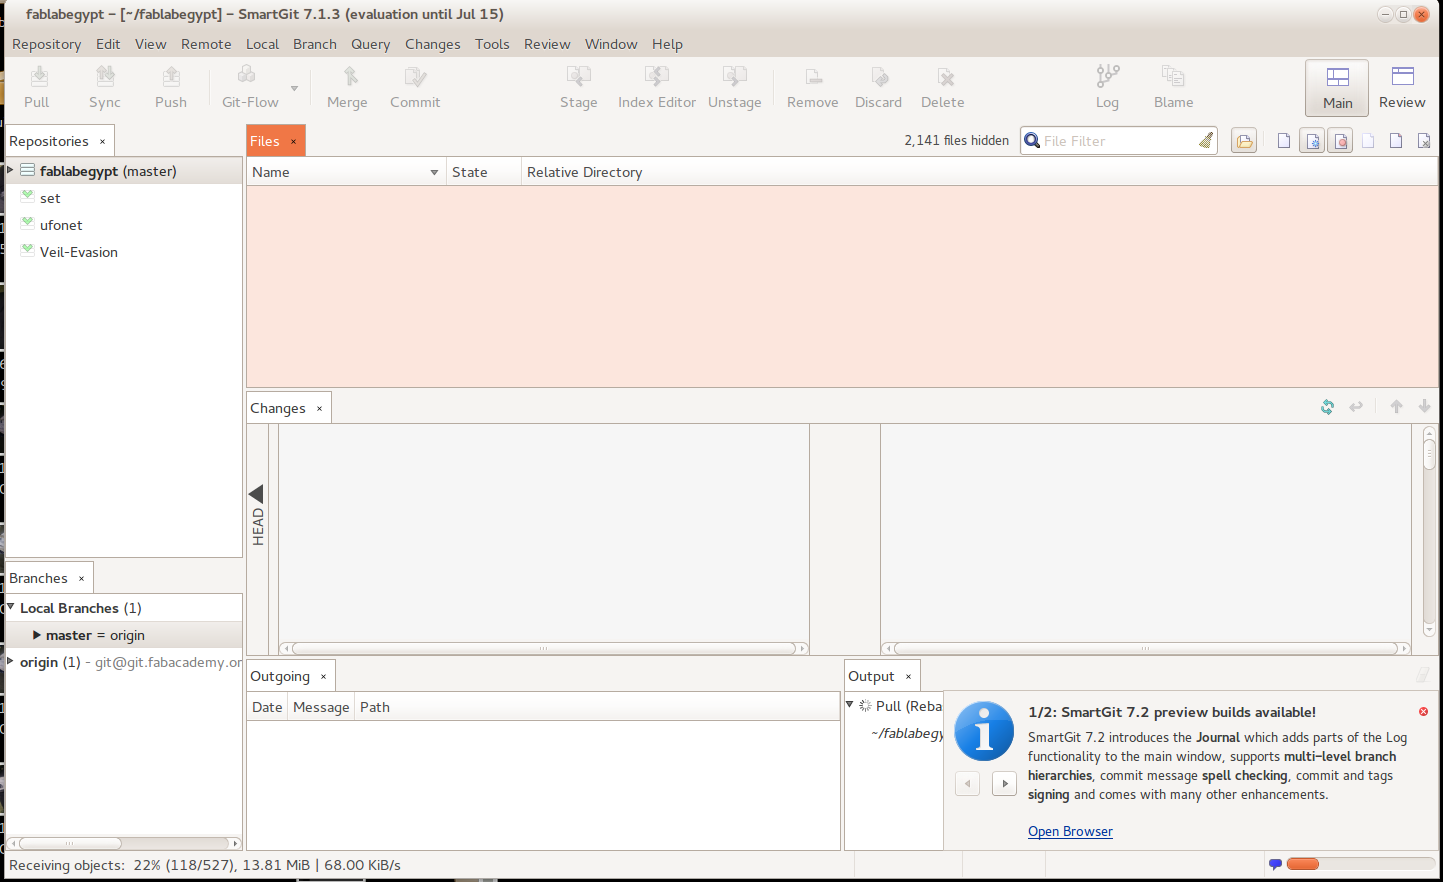Open the Branch menu

click(x=315, y=44)
